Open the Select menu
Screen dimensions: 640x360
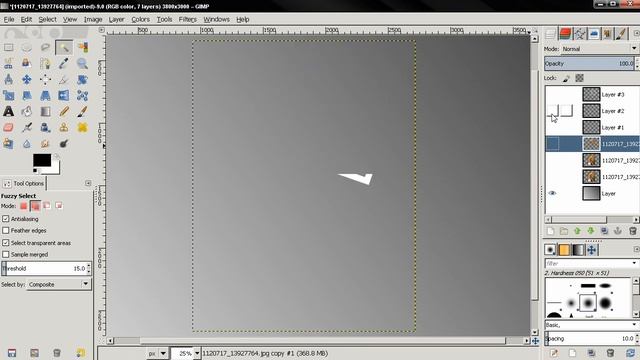47,19
